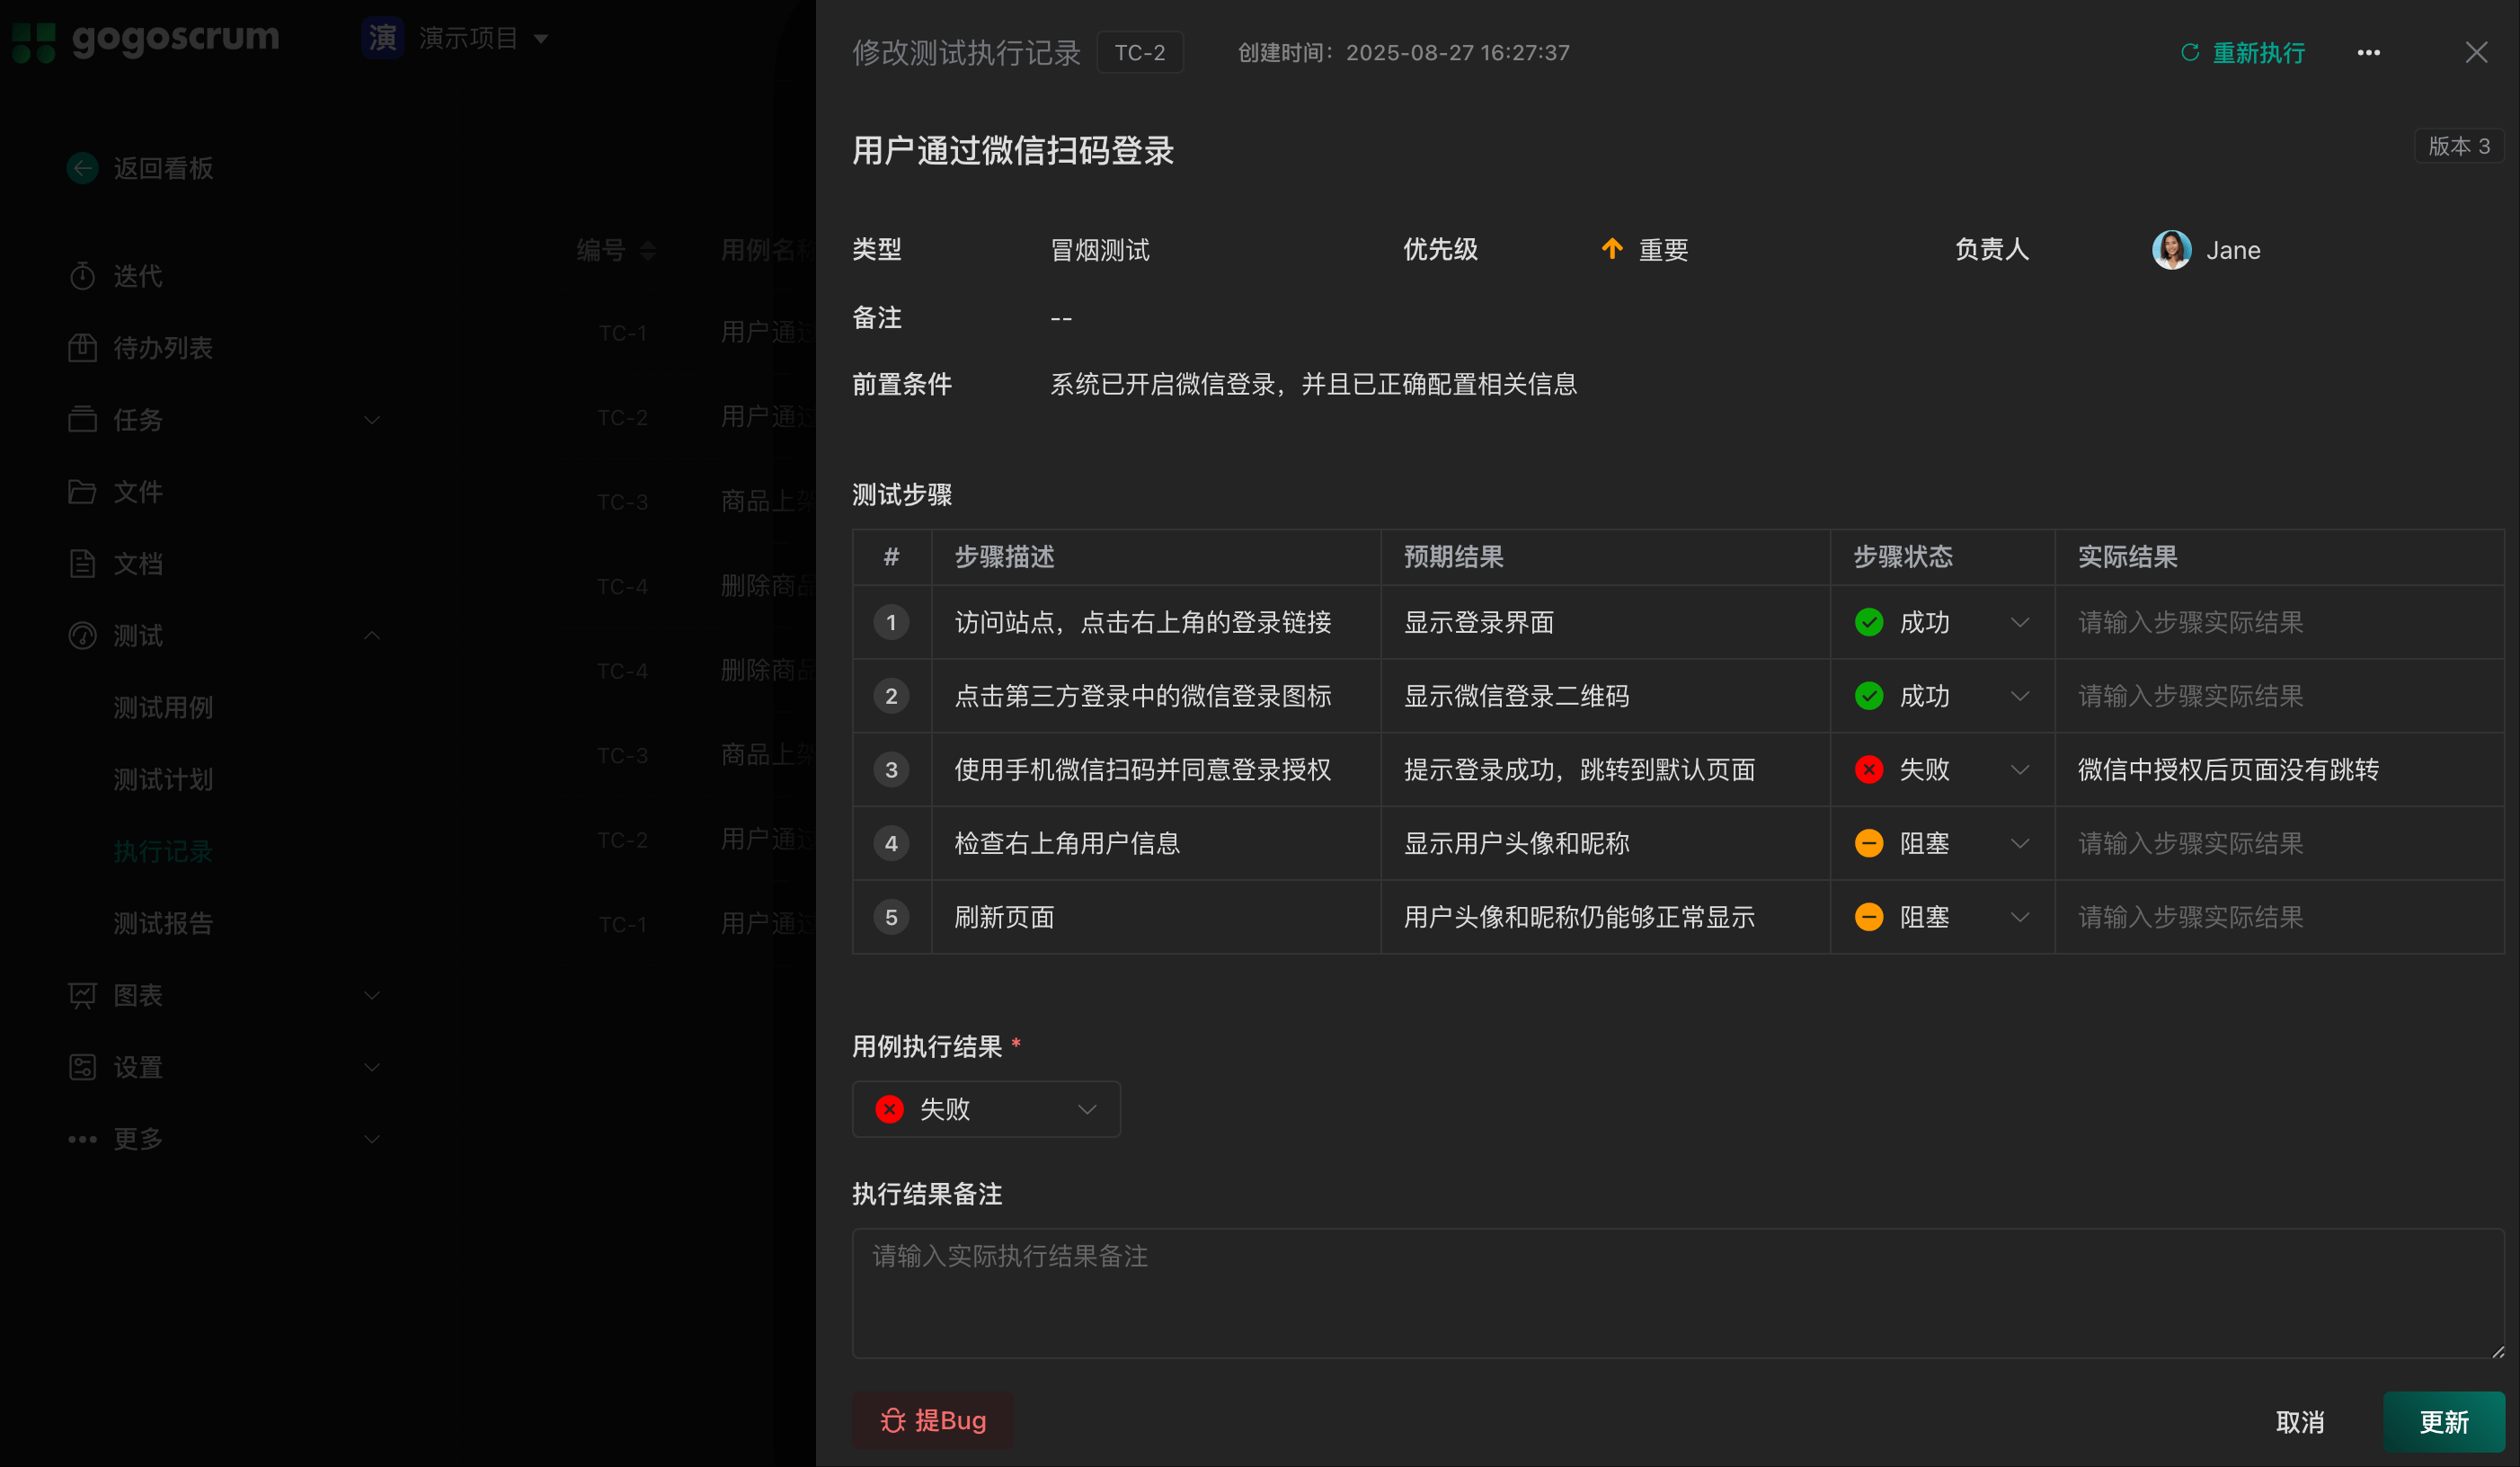Click the 重新执行 refresh icon
Image resolution: width=2520 pixels, height=1467 pixels.
tap(2189, 53)
